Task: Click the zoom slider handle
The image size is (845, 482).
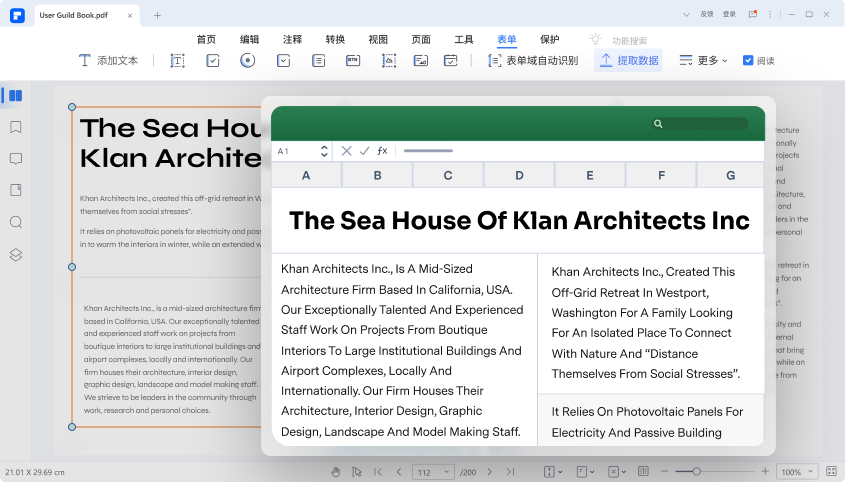Action: (x=697, y=471)
